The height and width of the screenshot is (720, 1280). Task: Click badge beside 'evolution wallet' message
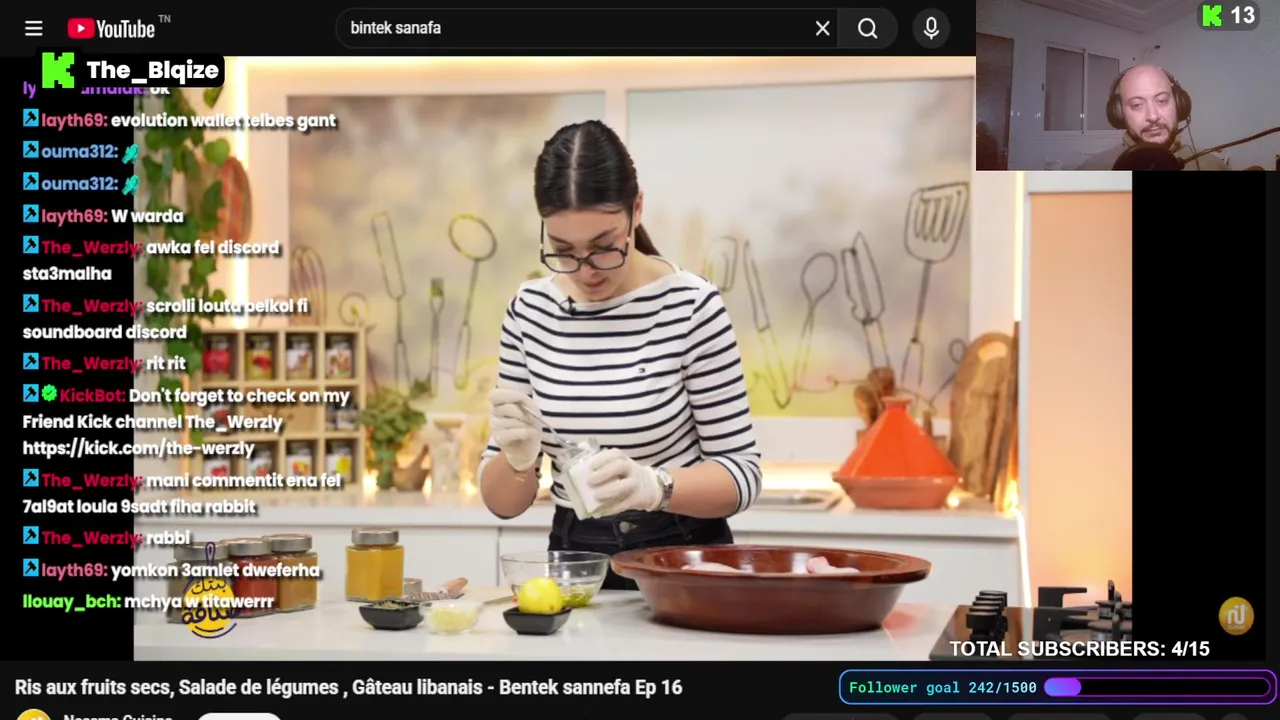(31, 119)
